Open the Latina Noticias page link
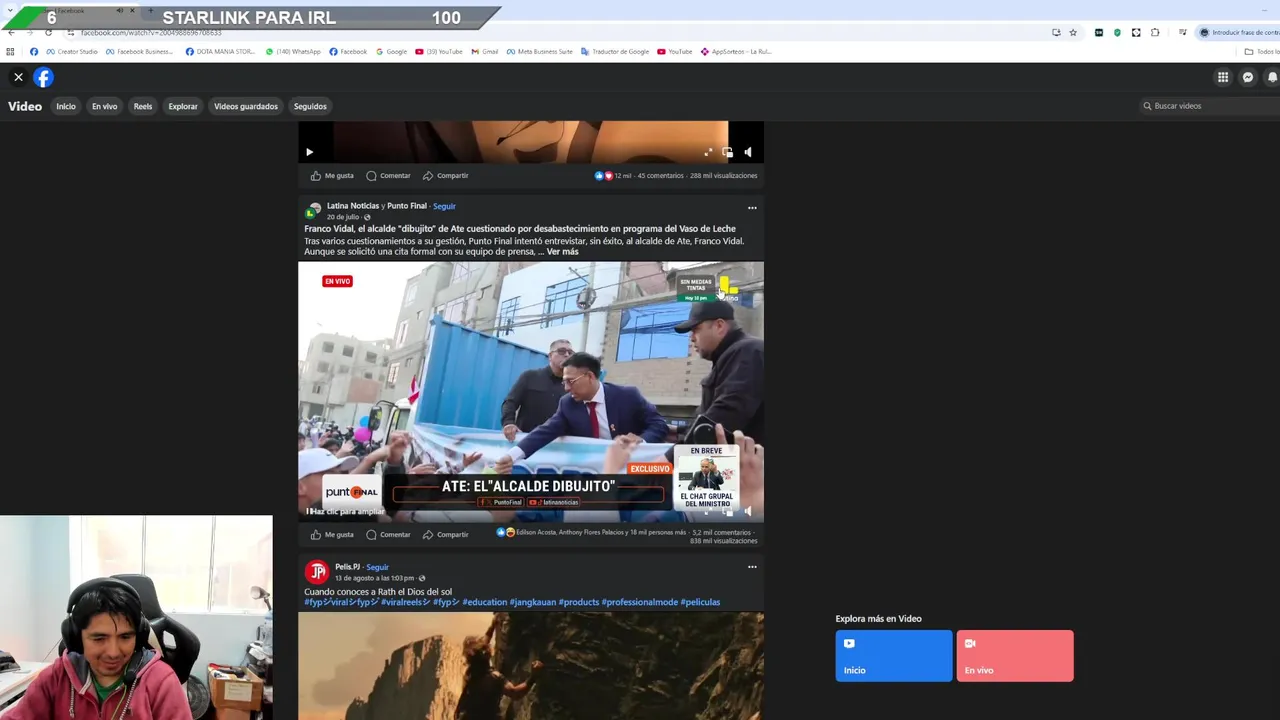The image size is (1280, 720). click(x=353, y=206)
